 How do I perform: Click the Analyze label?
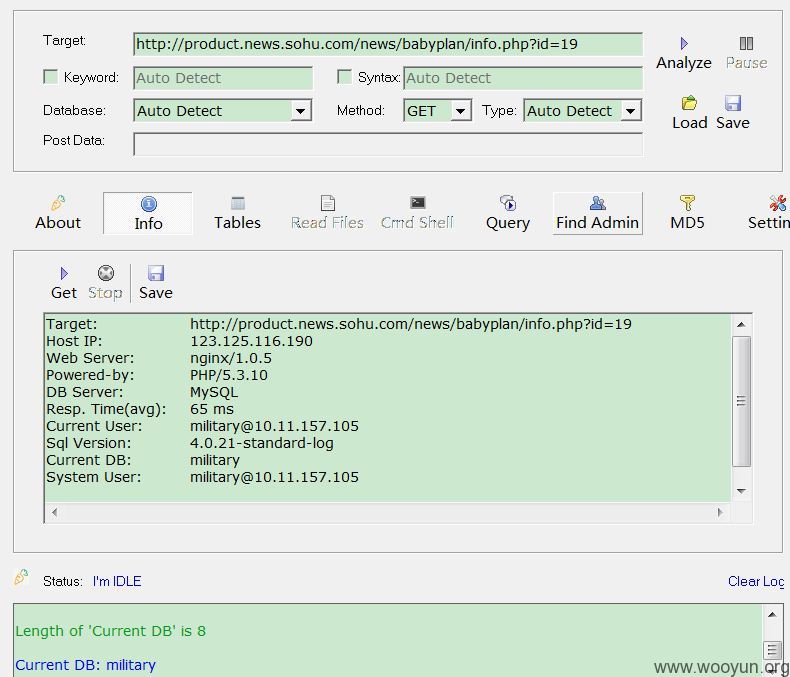[x=684, y=63]
